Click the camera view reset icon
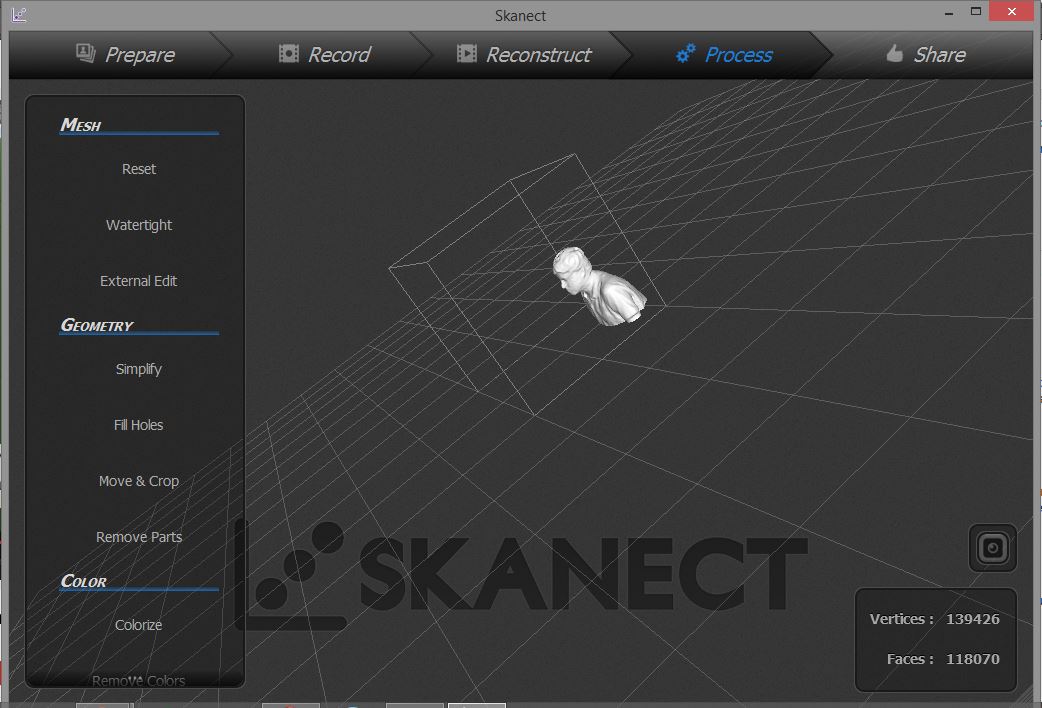This screenshot has height=708, width=1042. pyautogui.click(x=993, y=548)
